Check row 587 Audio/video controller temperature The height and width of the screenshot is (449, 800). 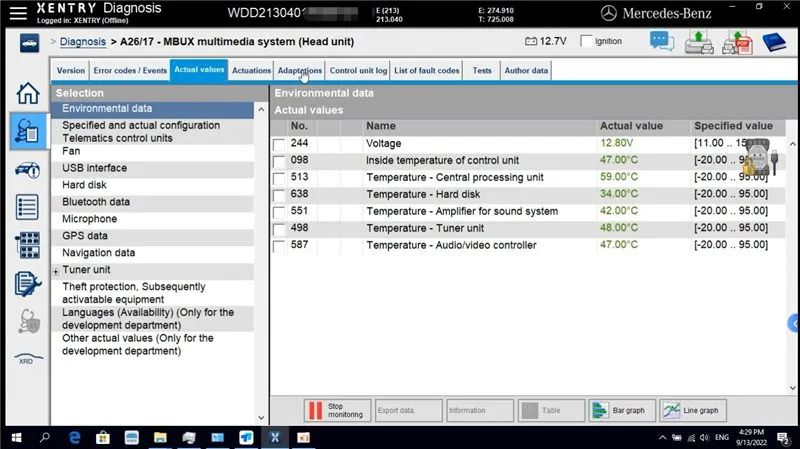tap(279, 246)
